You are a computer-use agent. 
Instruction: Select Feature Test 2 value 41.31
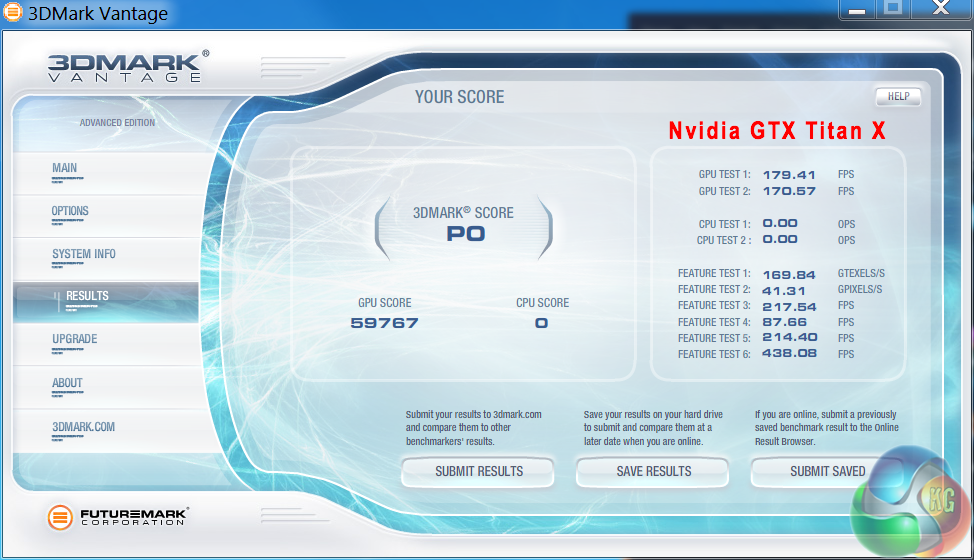[x=784, y=291]
